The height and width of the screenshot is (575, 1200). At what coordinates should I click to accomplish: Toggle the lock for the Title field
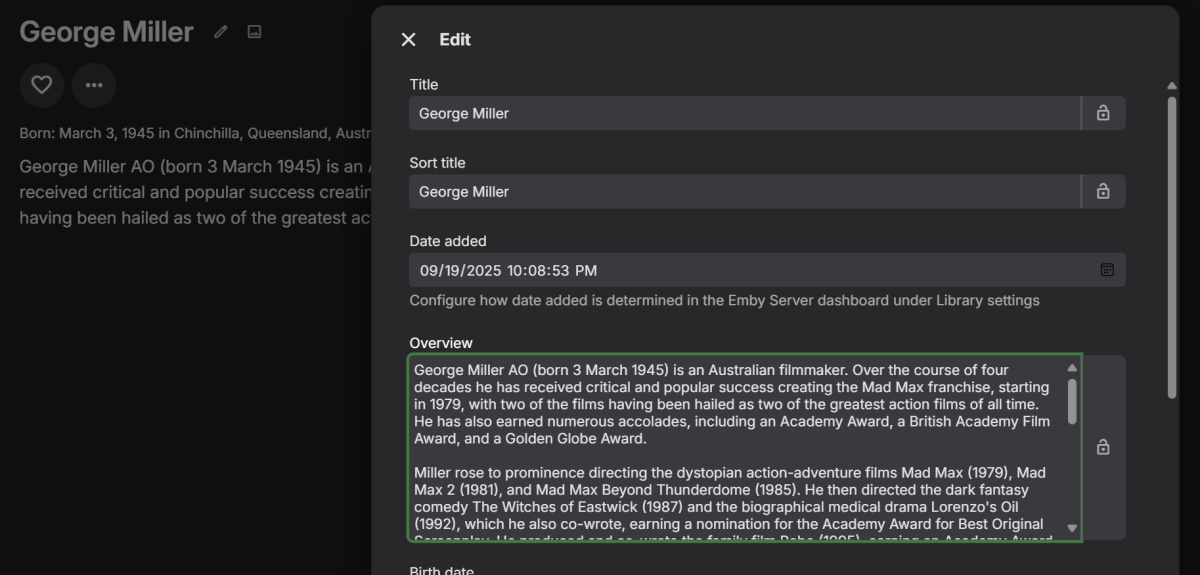1103,113
